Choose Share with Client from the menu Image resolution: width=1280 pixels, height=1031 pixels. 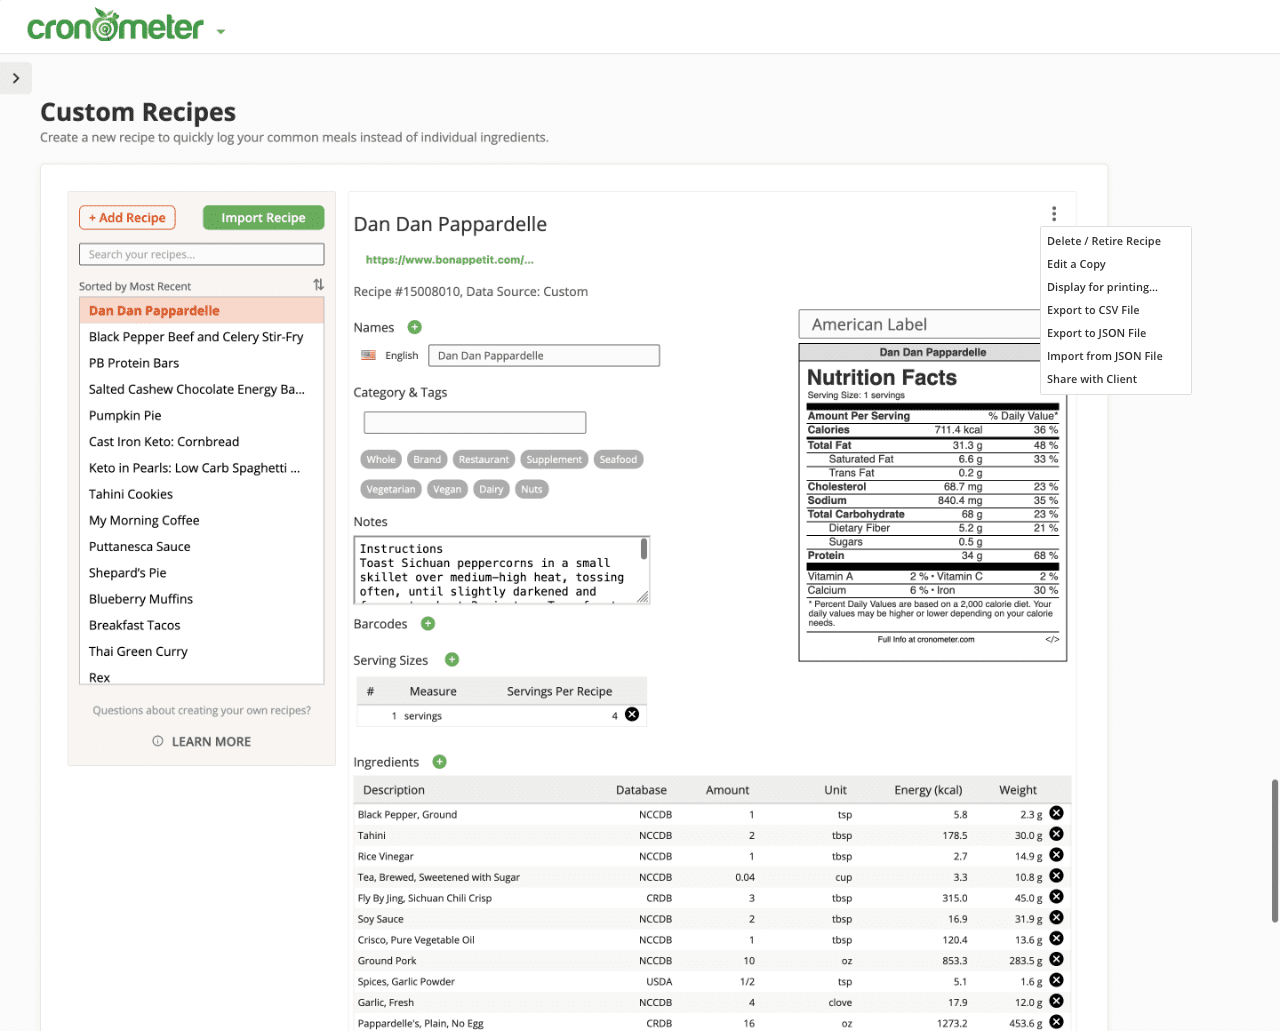(x=1092, y=378)
